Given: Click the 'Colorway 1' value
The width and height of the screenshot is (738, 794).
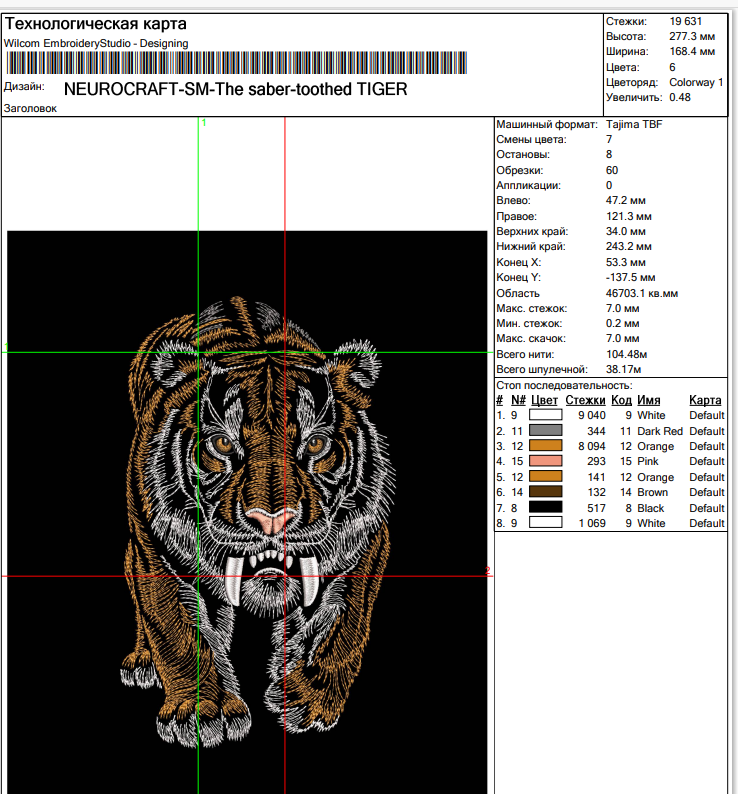Looking at the screenshot, I should (696, 82).
